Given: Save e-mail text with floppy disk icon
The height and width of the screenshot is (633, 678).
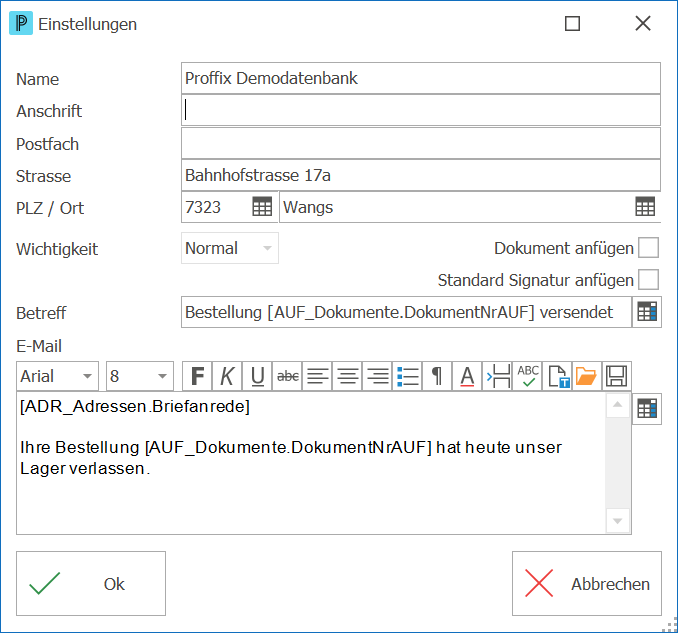Looking at the screenshot, I should [617, 376].
